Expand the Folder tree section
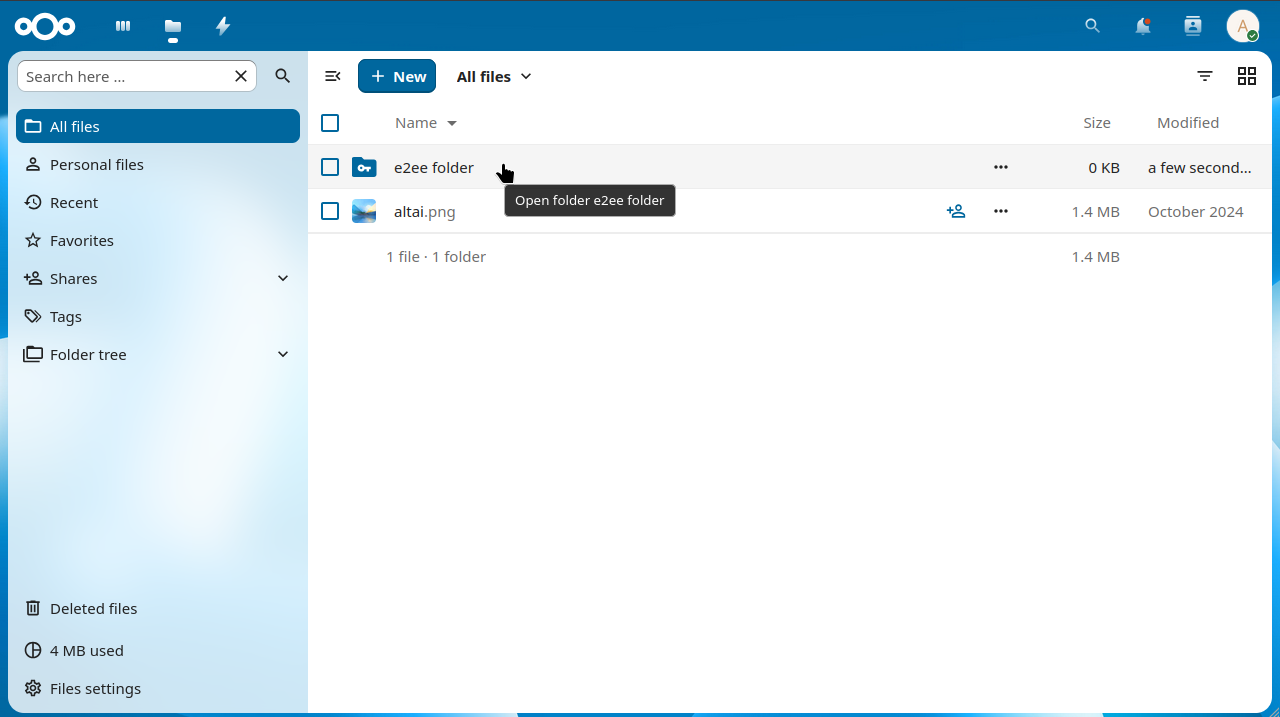 click(283, 354)
